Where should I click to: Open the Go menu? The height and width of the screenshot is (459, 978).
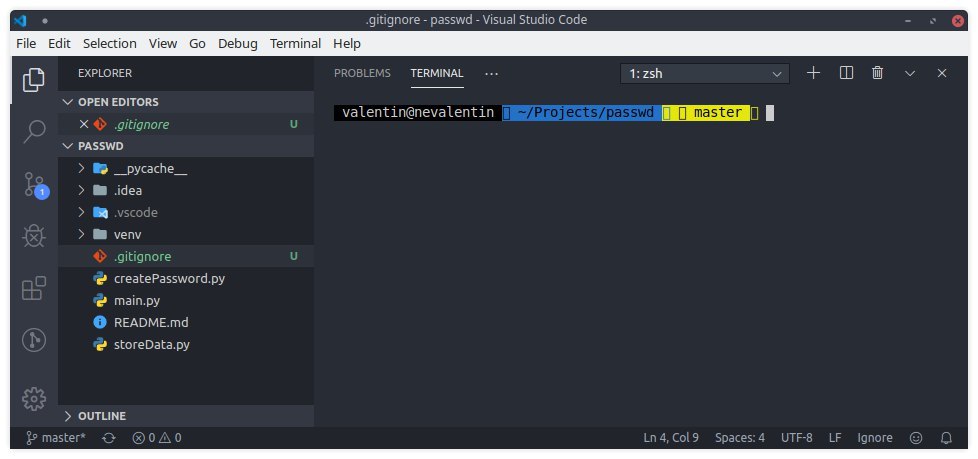198,44
